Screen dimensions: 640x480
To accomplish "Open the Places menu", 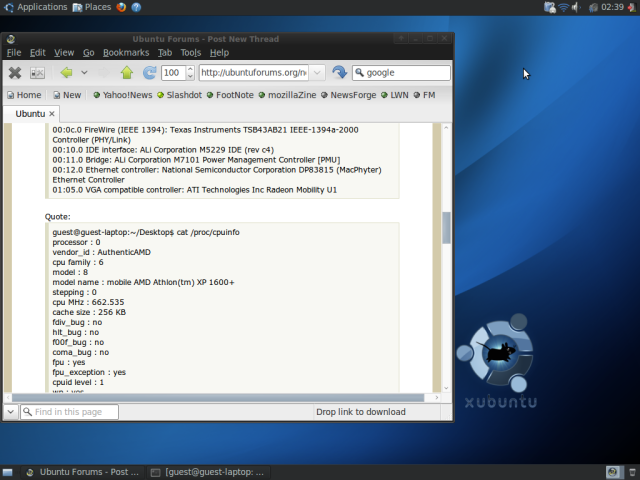I will point(92,7).
